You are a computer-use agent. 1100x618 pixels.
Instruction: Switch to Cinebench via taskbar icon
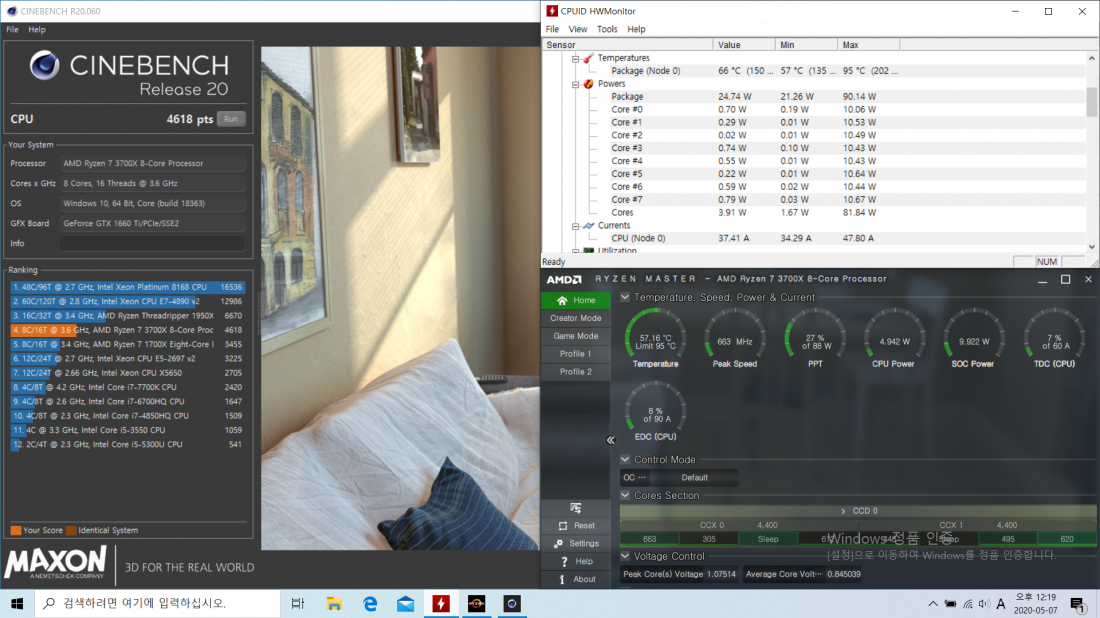point(512,604)
